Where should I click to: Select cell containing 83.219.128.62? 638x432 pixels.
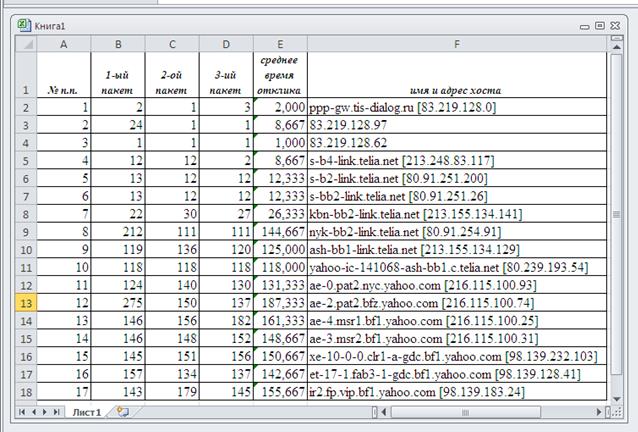[x=457, y=142]
